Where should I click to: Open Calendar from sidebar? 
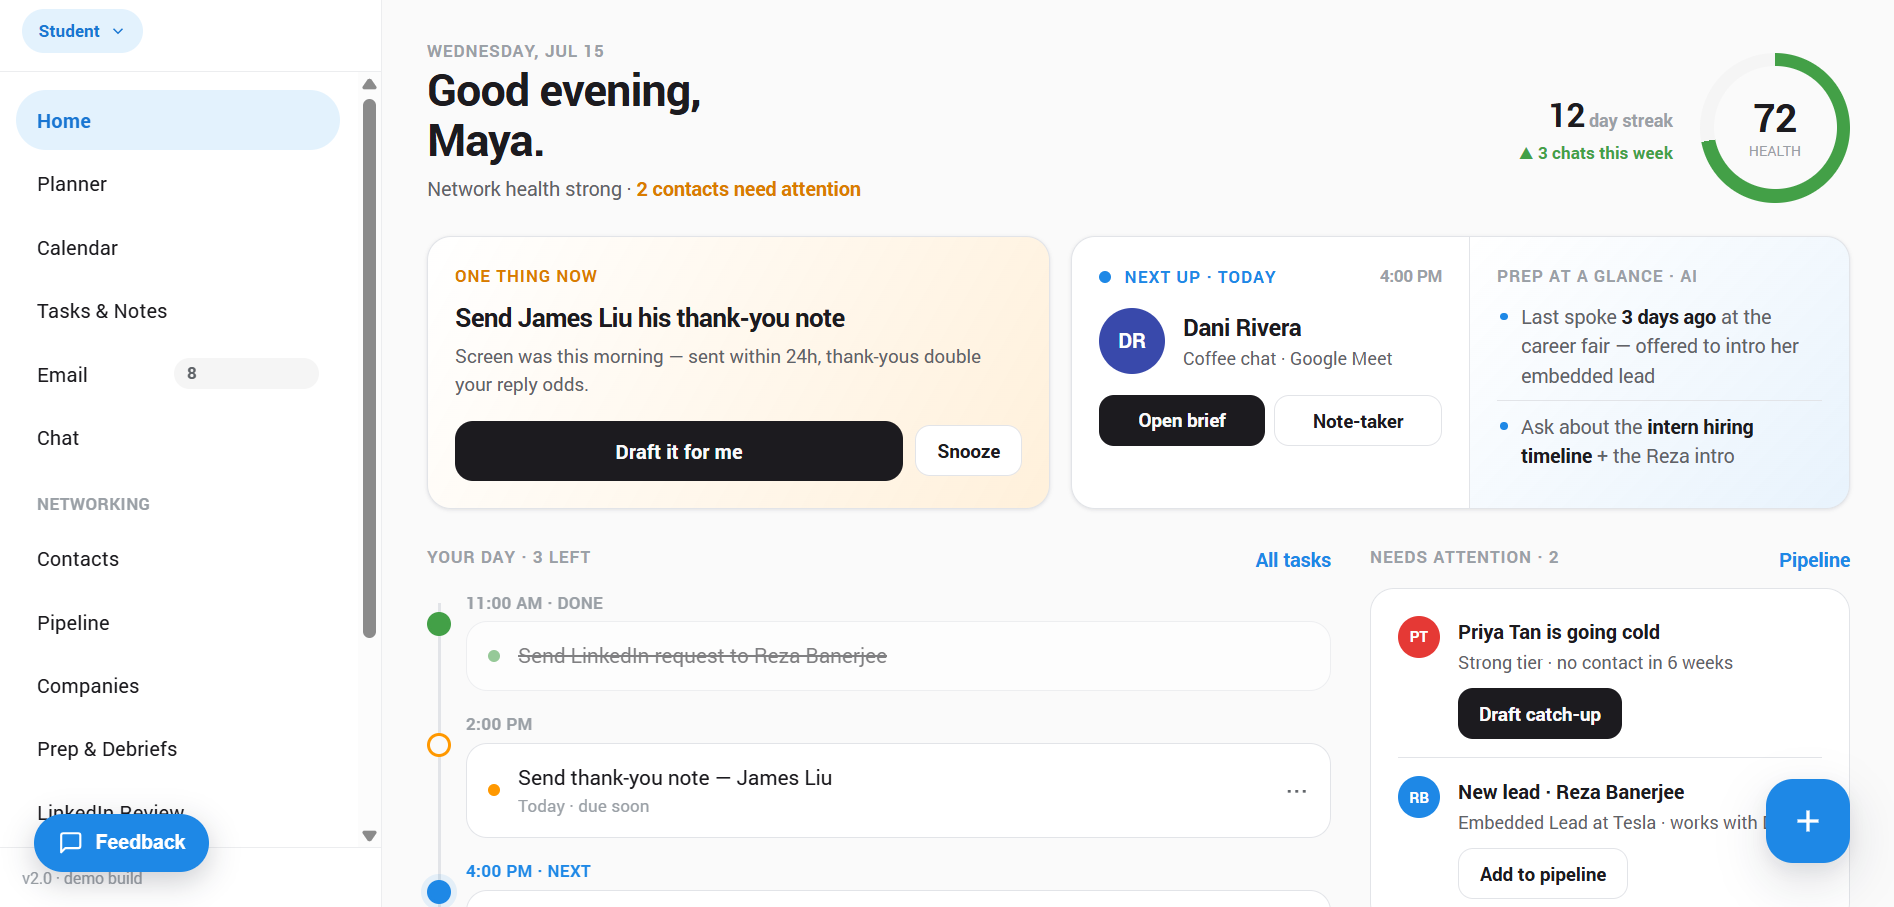[178, 248]
